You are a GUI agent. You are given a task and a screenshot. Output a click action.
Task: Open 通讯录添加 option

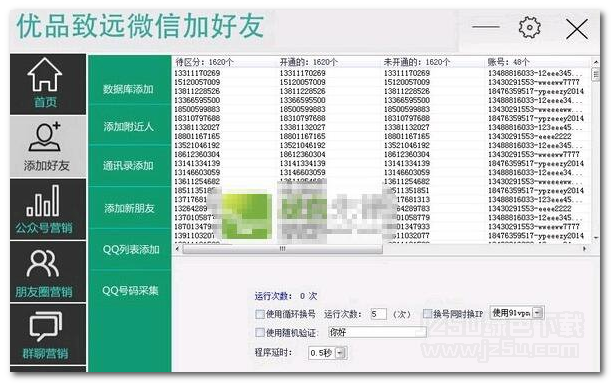coord(128,166)
